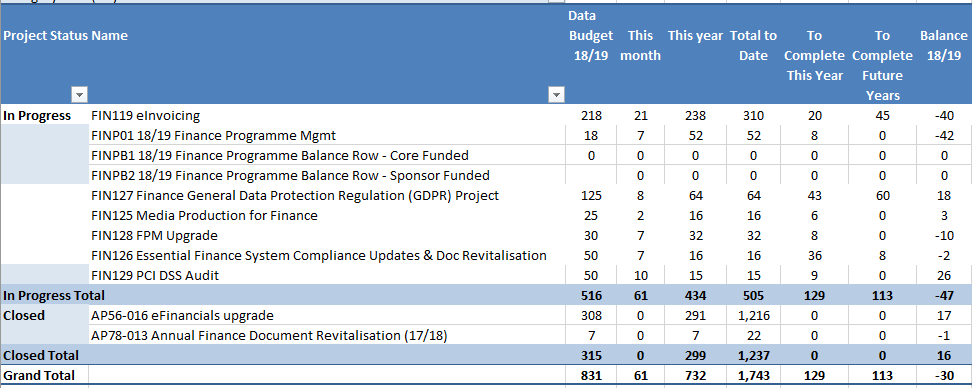Click the Closed status cell
The image size is (972, 388).
24,315
